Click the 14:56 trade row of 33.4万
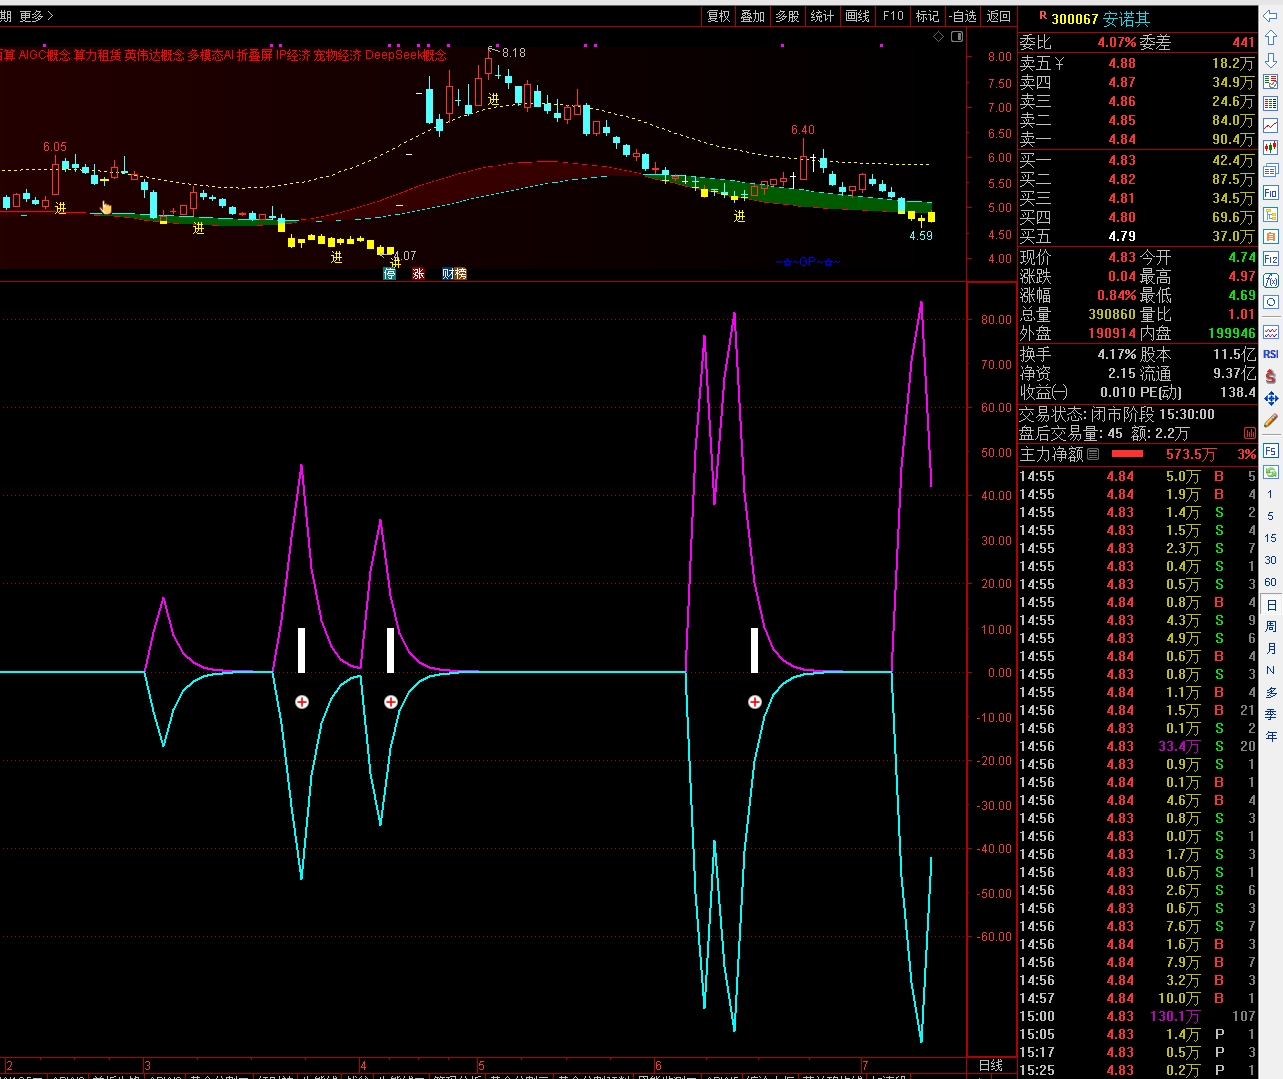This screenshot has width=1283, height=1079. [1137, 746]
